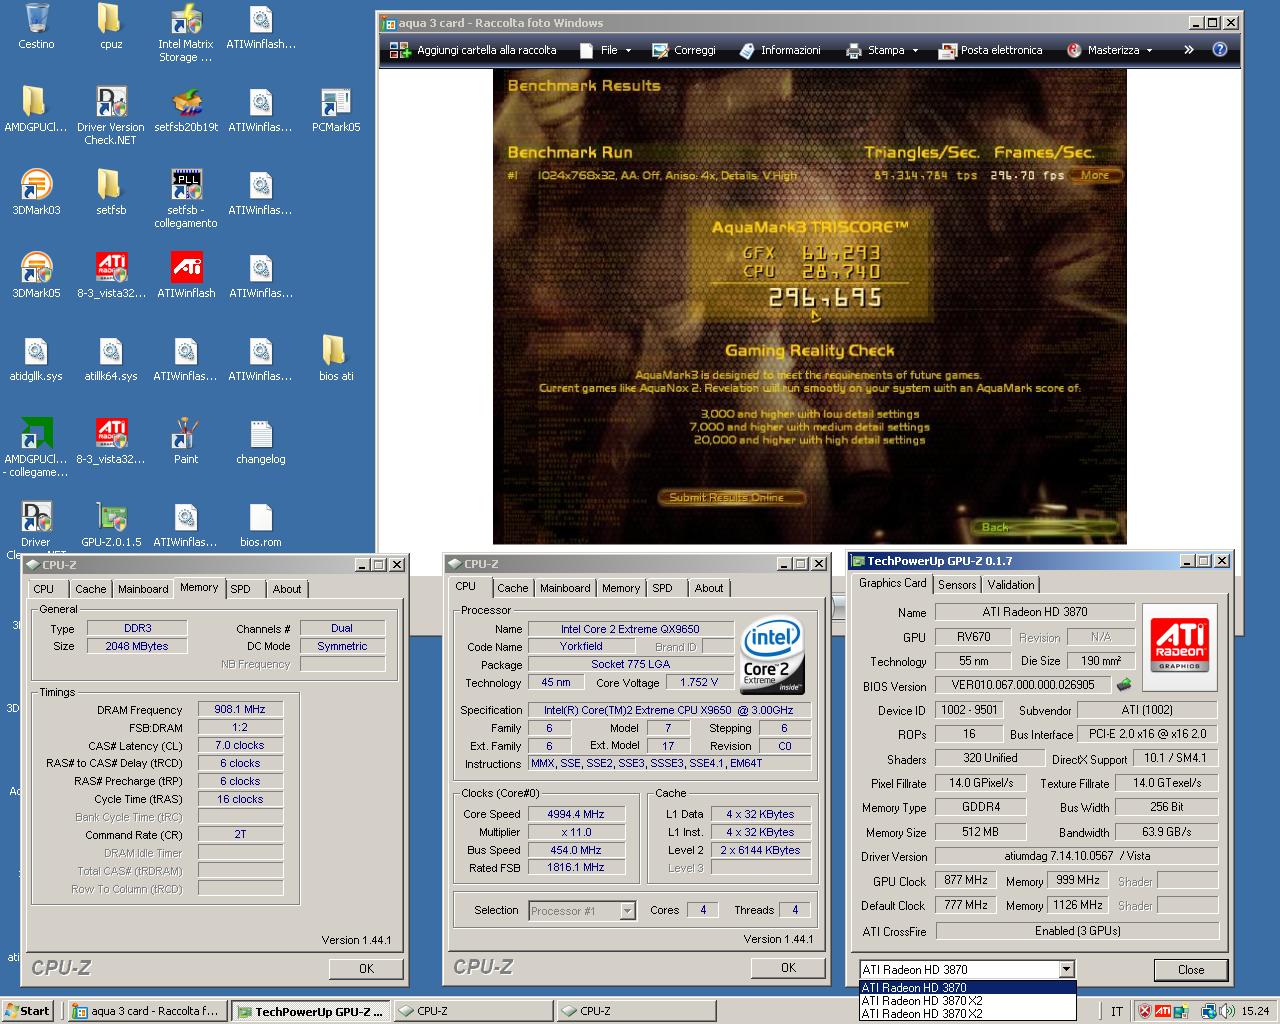Open Memory tab in right CPU-Z window
This screenshot has height=1024, width=1280.
coord(621,588)
